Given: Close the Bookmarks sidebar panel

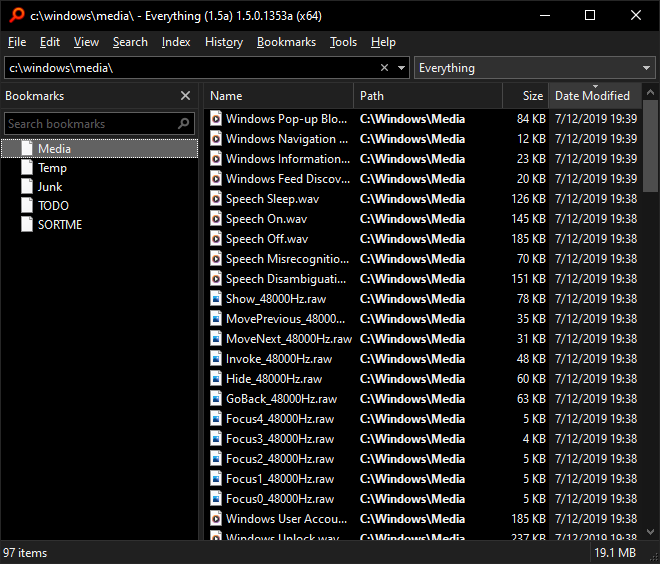Looking at the screenshot, I should [x=185, y=96].
